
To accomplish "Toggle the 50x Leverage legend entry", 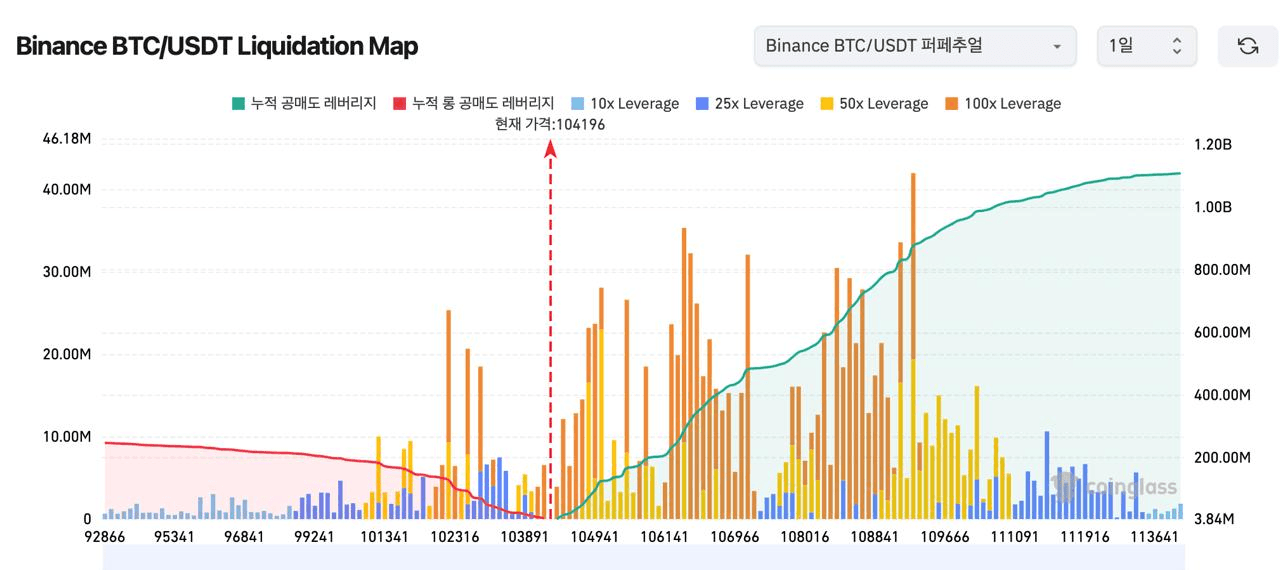I will 873,103.
